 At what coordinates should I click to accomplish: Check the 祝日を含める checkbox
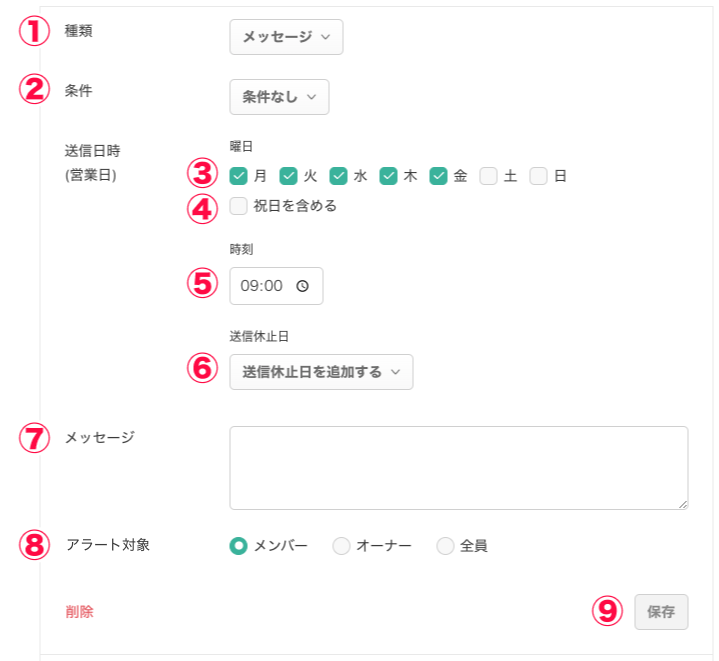[x=239, y=206]
